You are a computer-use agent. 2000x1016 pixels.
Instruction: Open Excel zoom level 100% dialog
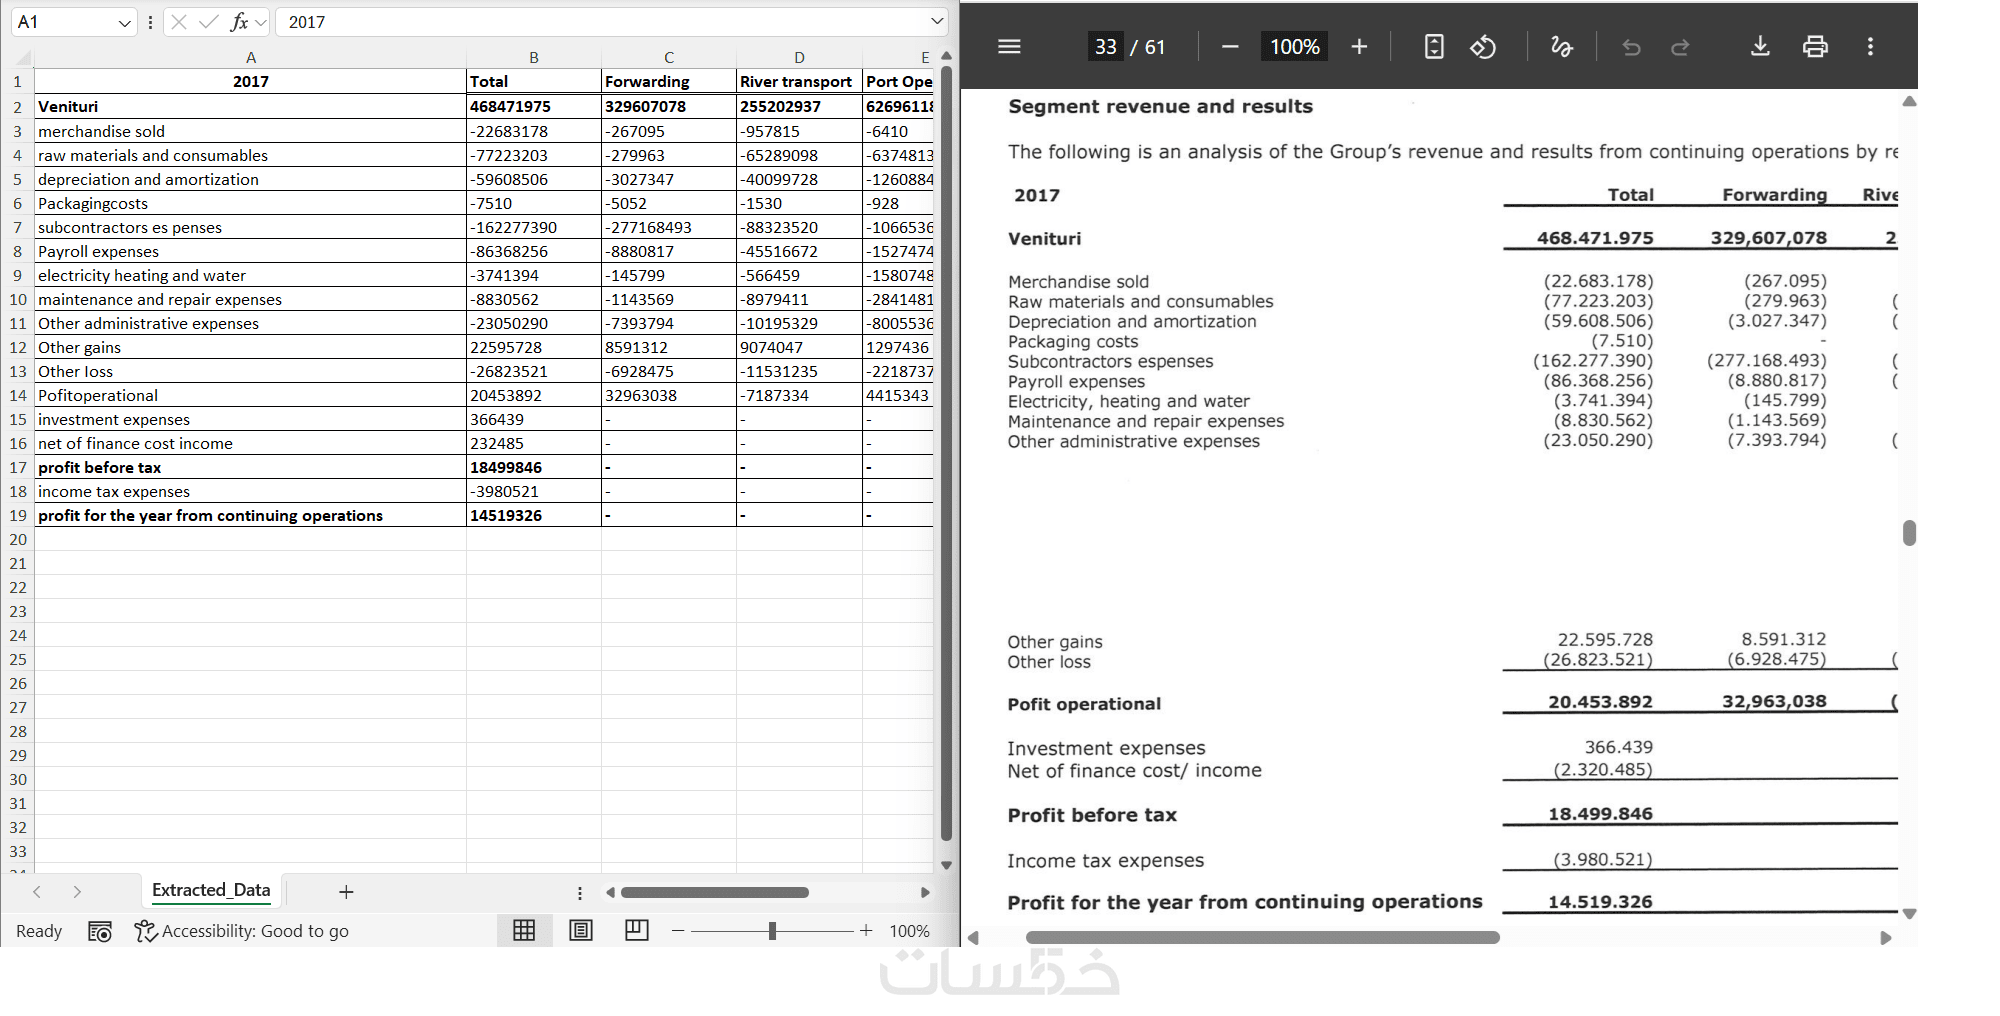tap(909, 931)
